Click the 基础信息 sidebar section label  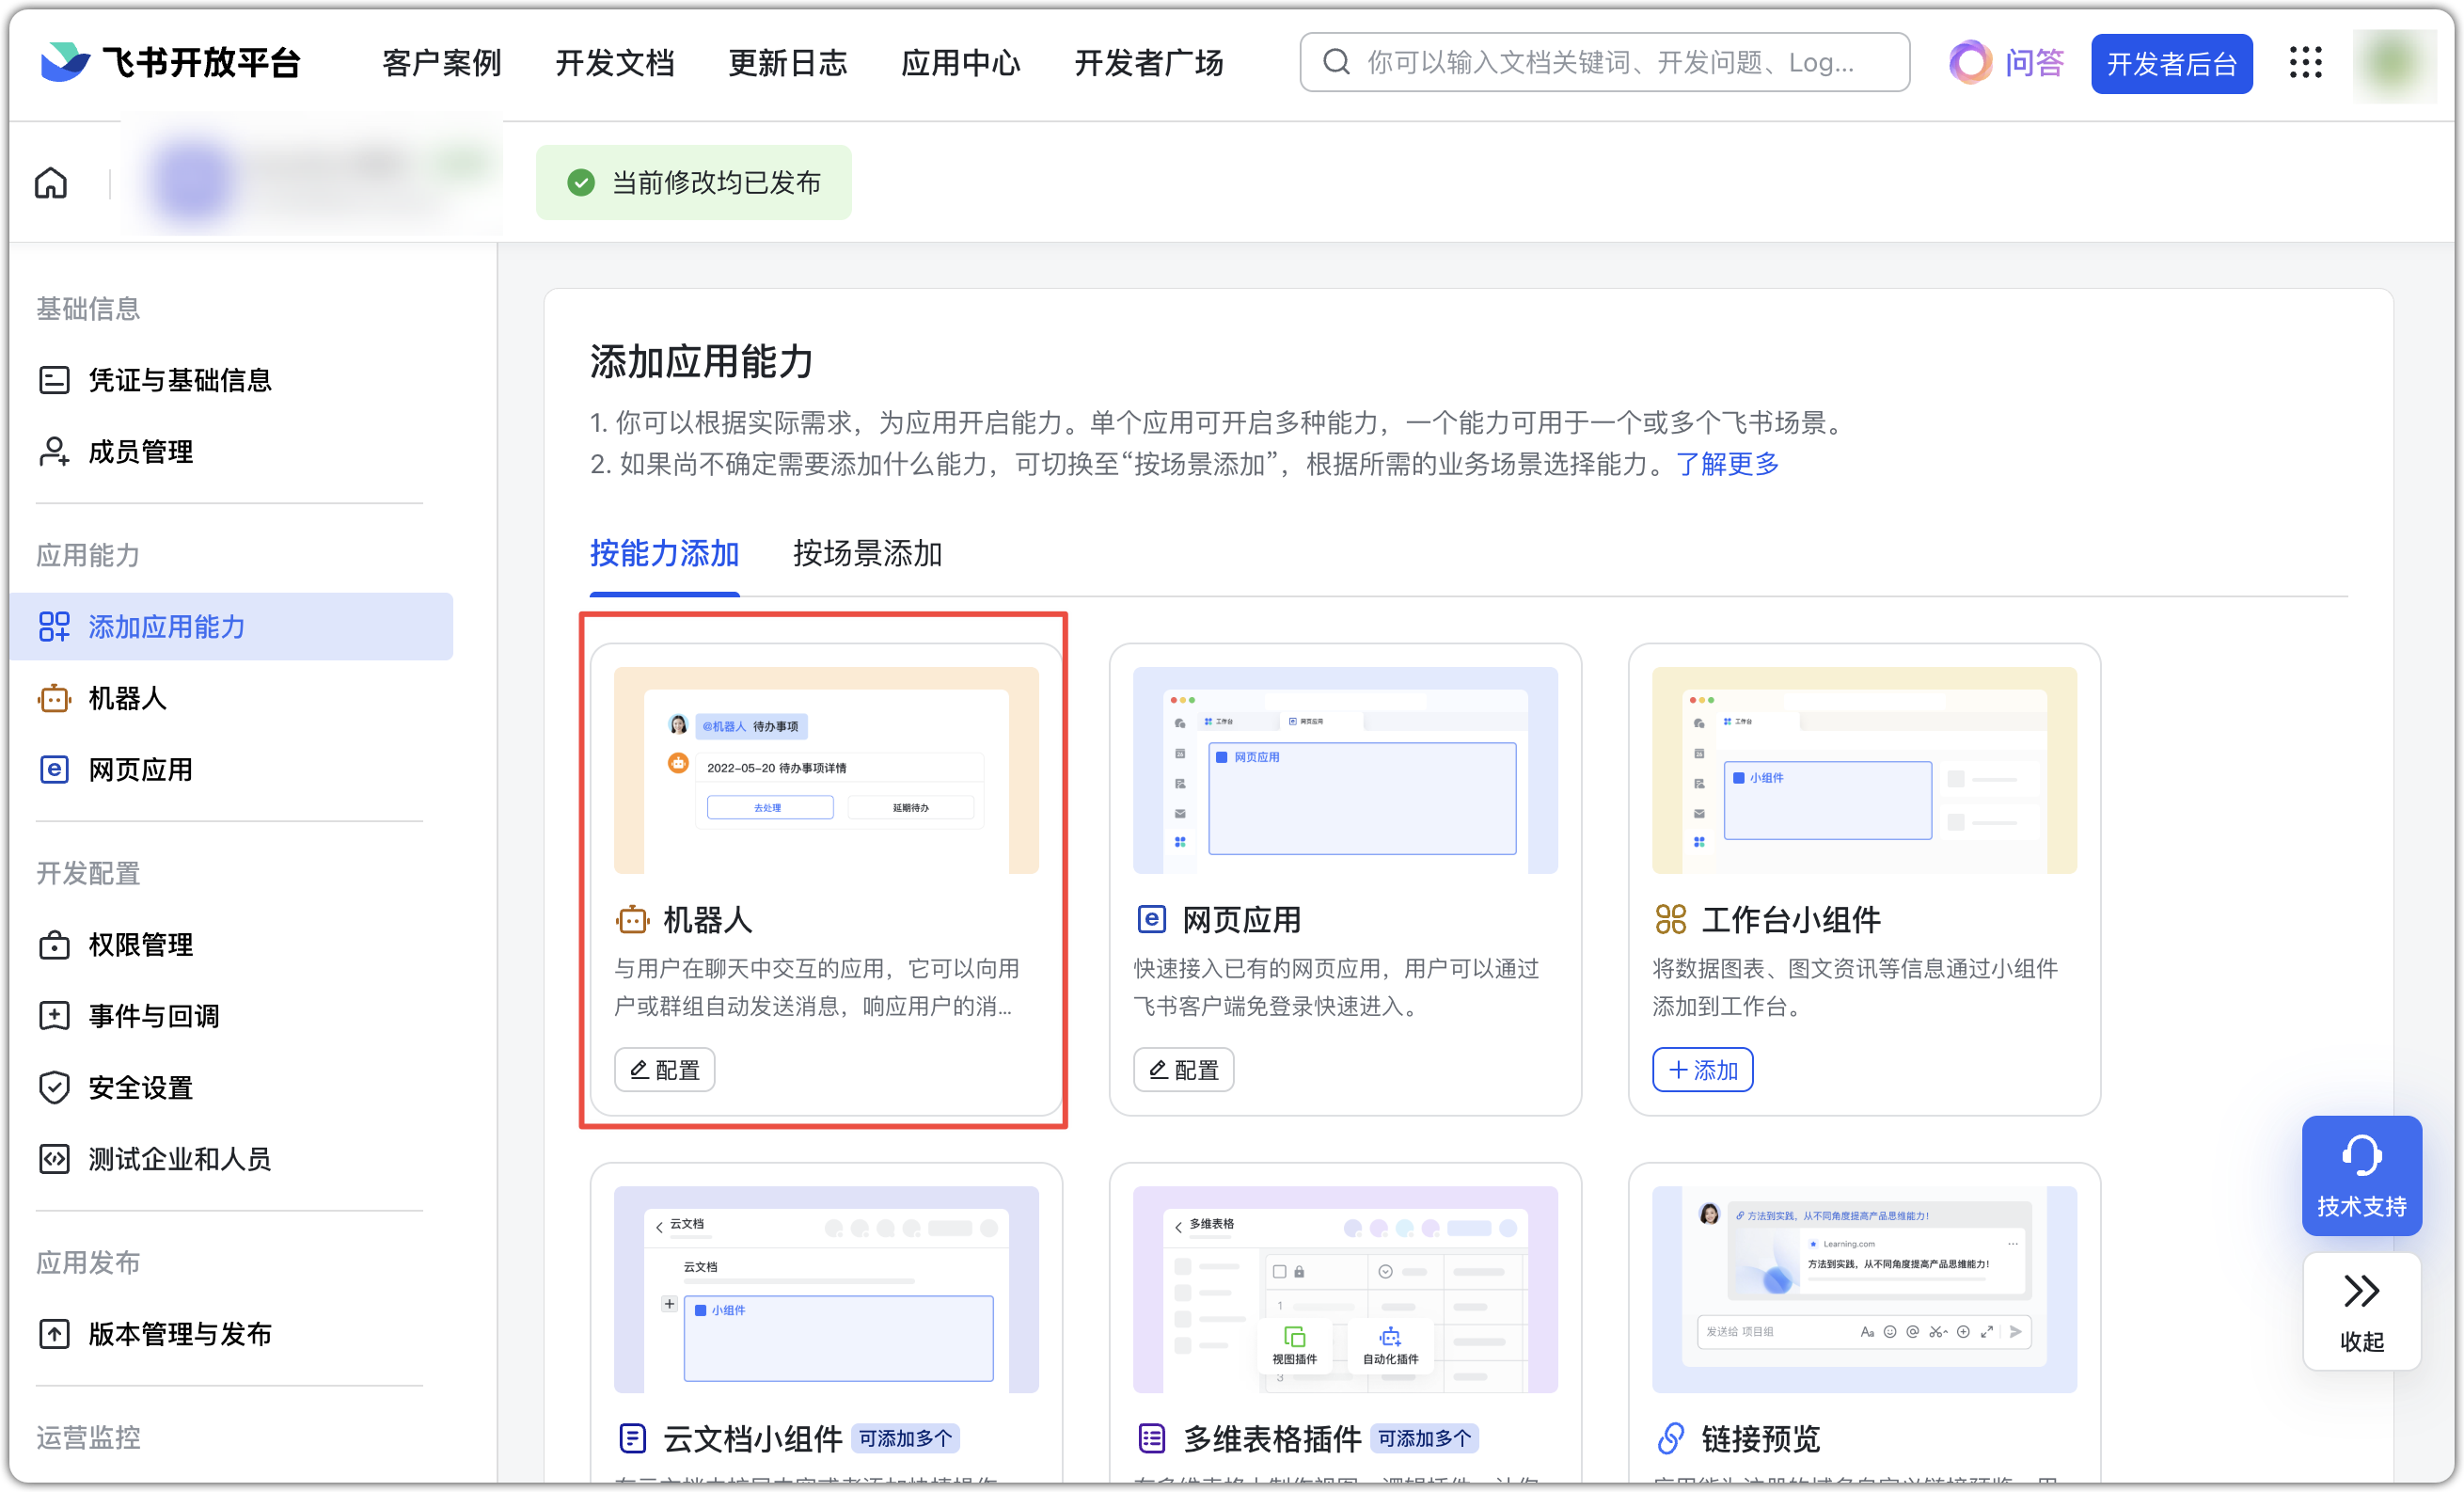pyautogui.click(x=88, y=308)
